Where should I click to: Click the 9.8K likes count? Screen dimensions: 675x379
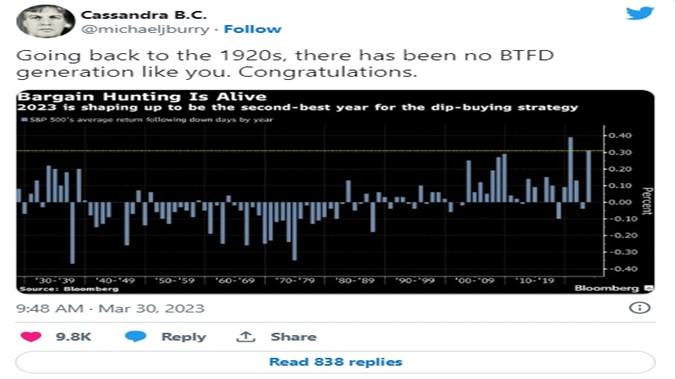coord(73,336)
